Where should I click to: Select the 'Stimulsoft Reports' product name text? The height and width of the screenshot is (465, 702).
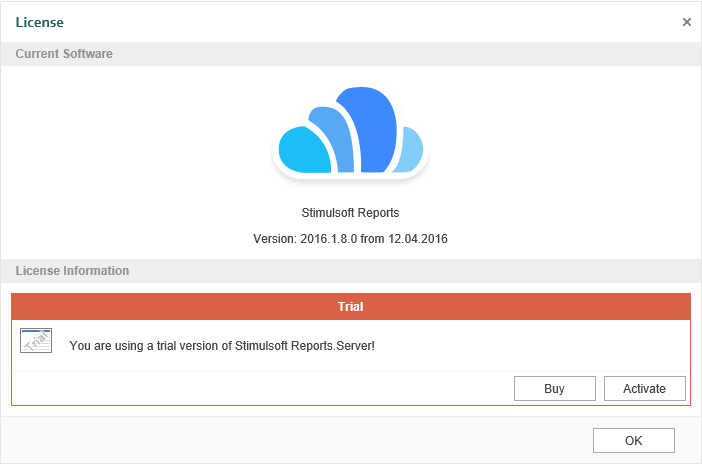[351, 213]
